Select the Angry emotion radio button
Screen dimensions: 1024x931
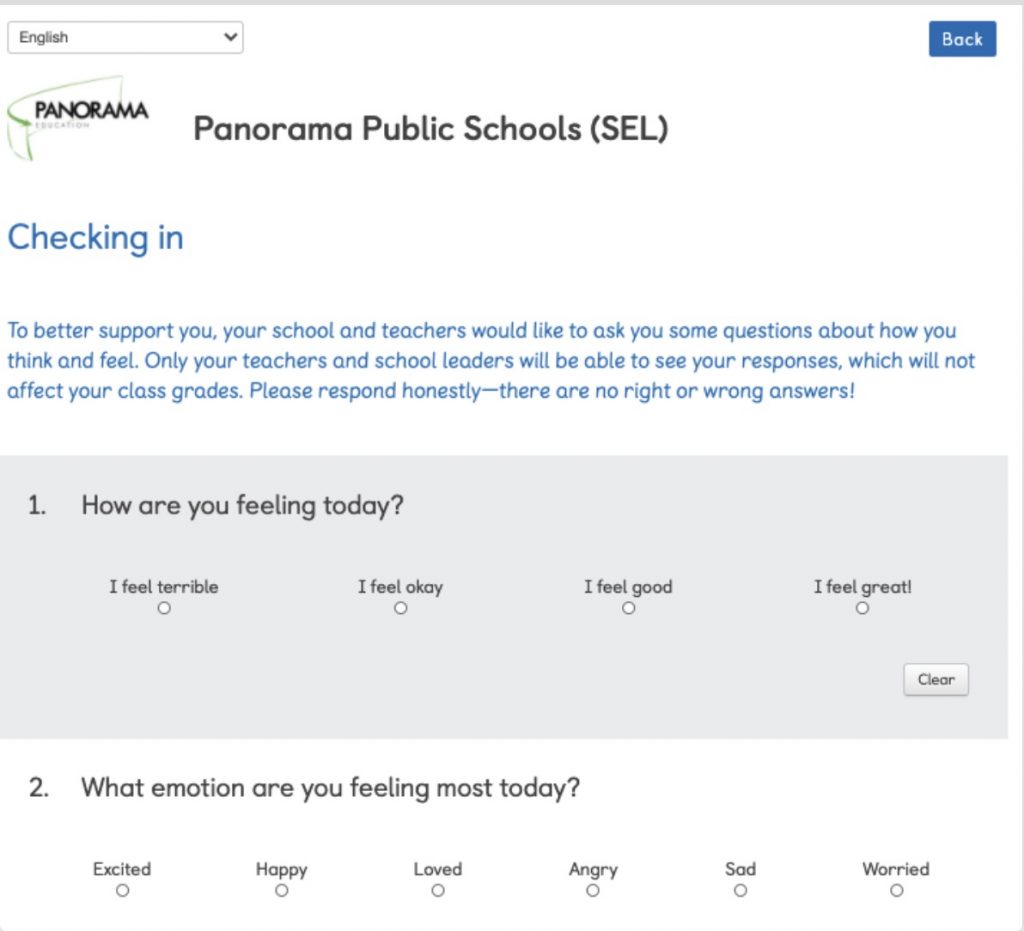pyautogui.click(x=592, y=891)
